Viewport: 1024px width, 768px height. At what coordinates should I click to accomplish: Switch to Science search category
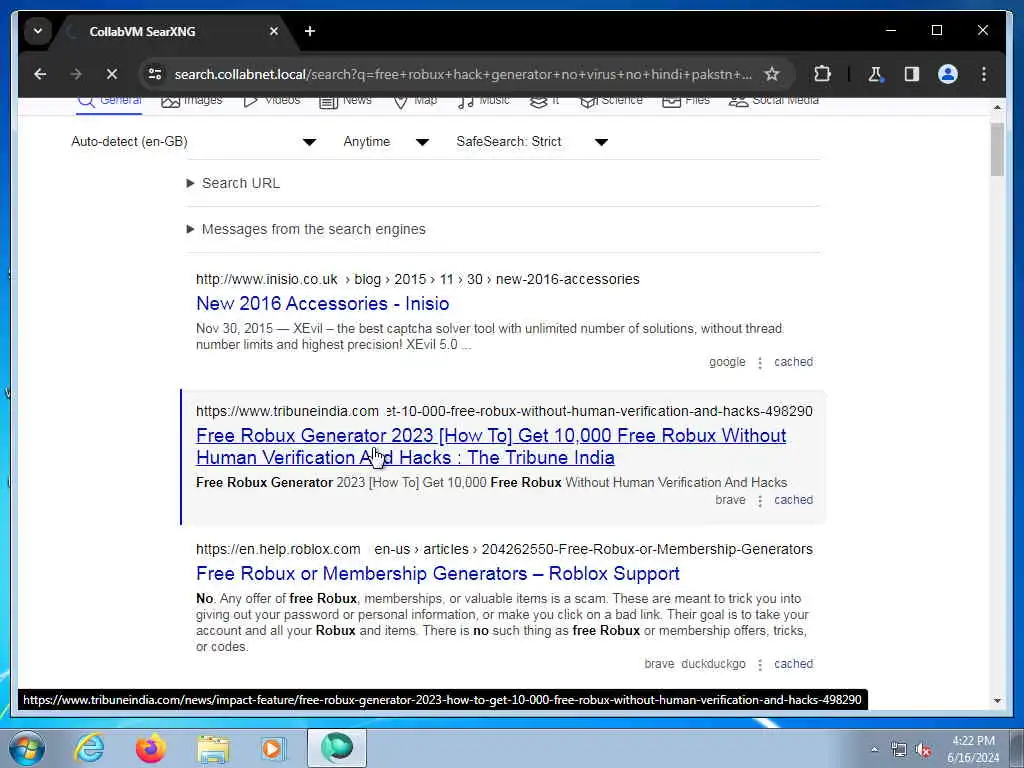tap(611, 101)
